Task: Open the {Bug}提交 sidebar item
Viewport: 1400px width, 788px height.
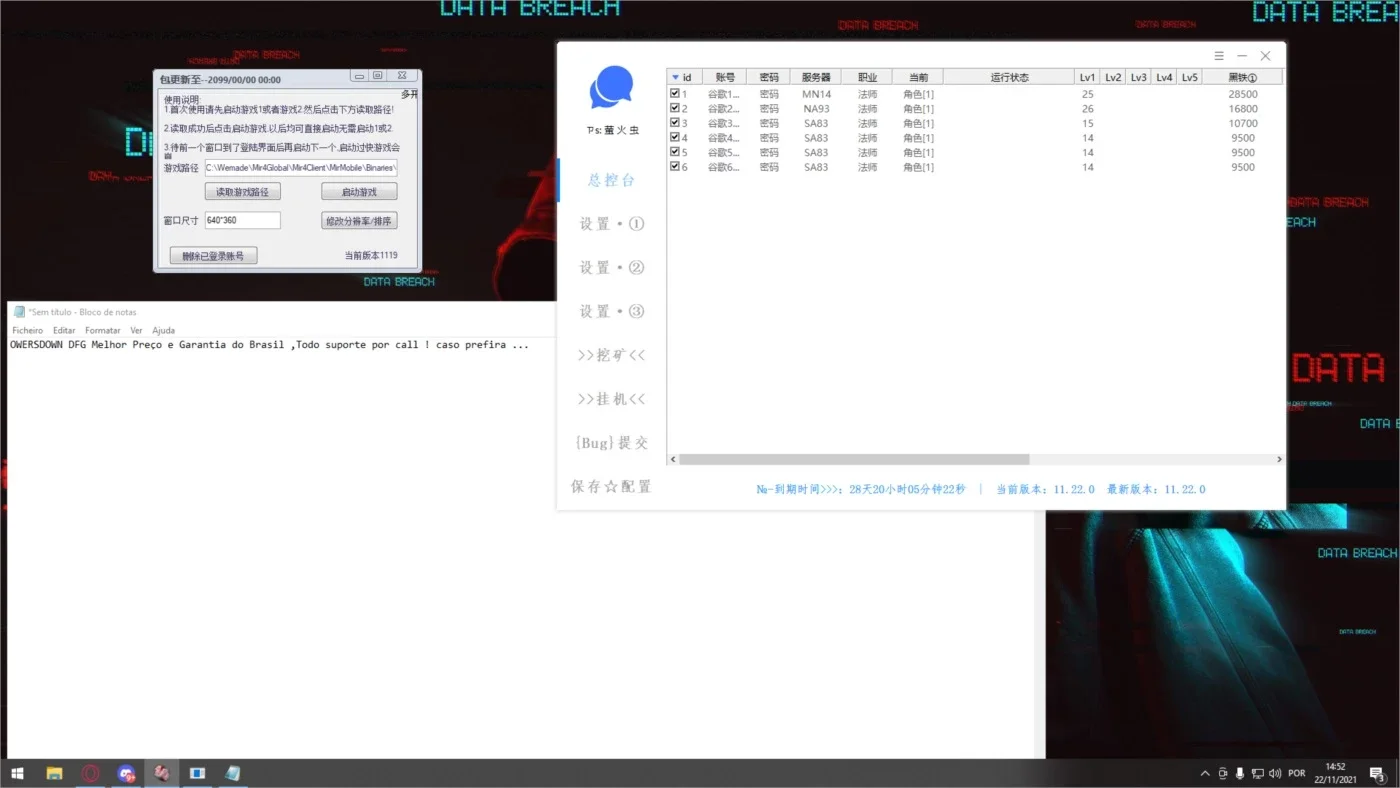Action: click(x=611, y=443)
